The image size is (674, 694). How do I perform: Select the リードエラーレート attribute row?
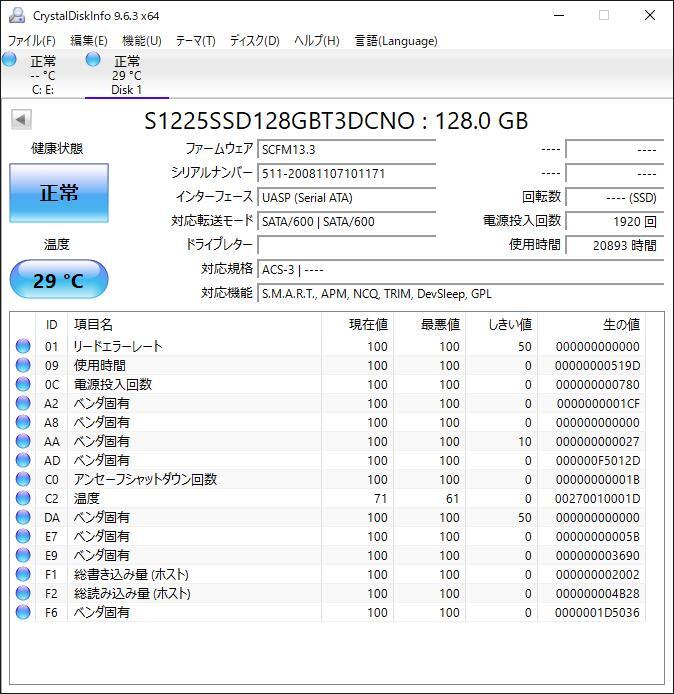327,346
